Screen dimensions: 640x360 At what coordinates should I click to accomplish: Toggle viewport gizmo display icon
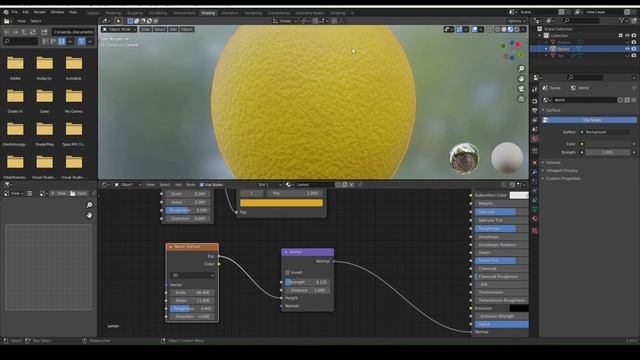(x=460, y=29)
